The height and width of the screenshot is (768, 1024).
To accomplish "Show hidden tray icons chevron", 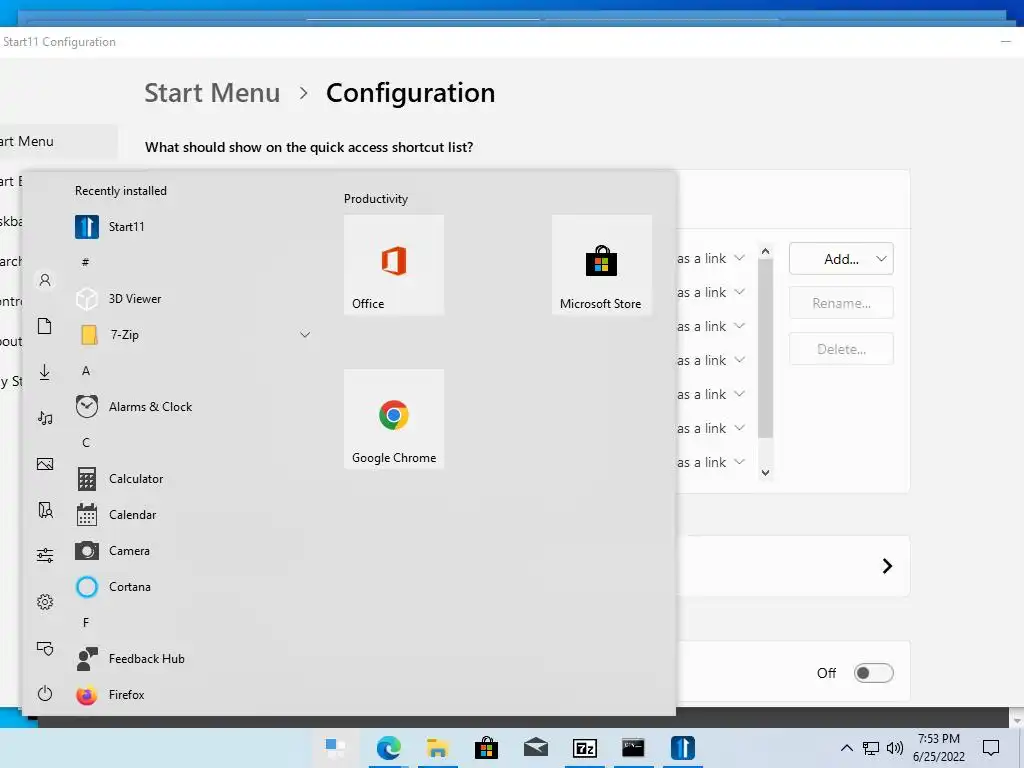I will tap(846, 748).
